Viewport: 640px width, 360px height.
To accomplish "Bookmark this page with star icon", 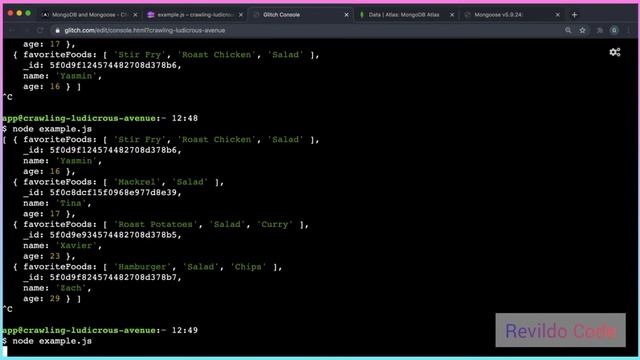I will [x=582, y=30].
